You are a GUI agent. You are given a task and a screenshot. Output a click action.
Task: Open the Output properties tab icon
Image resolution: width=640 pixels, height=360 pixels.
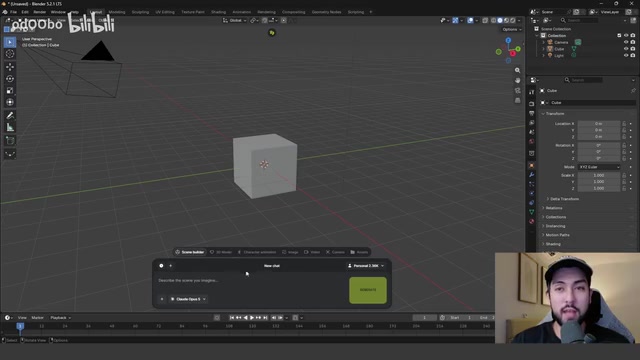531,113
